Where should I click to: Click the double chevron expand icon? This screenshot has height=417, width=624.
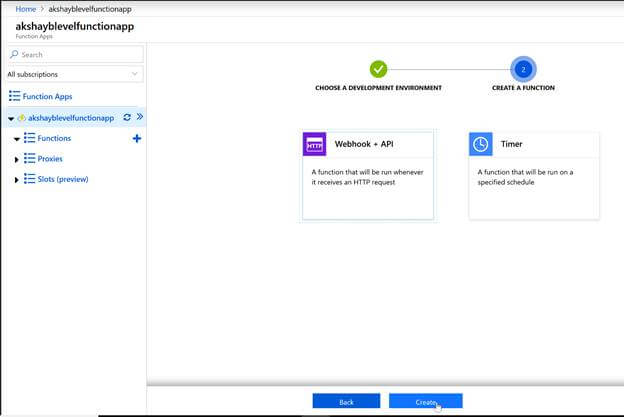[x=140, y=117]
